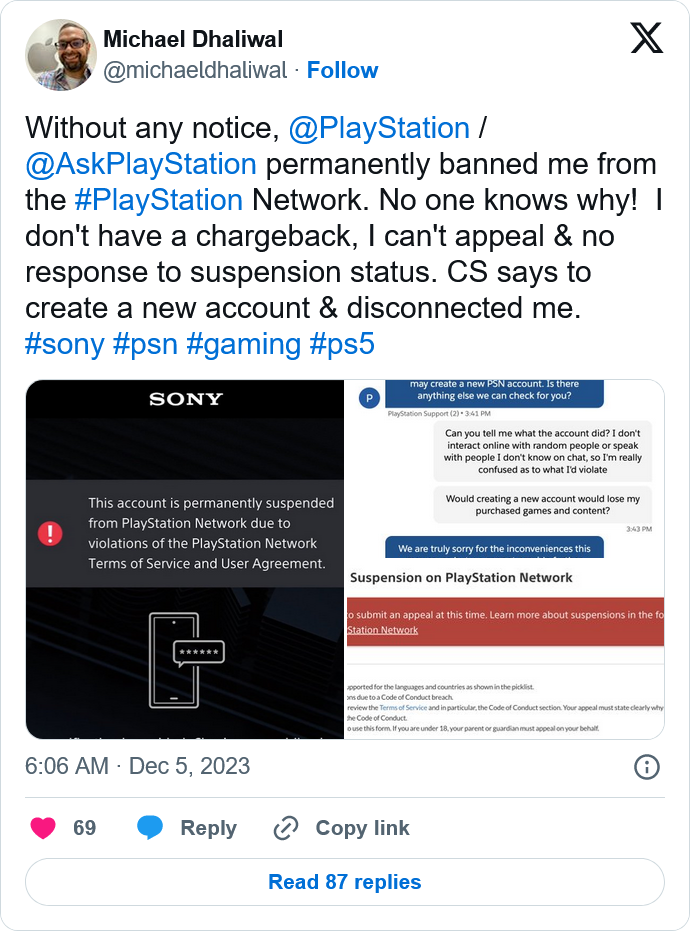The image size is (690, 931).
Task: Follow @michaeldhaliwal
Action: [342, 70]
